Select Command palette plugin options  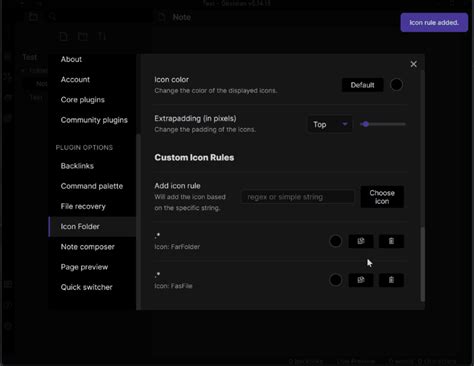92,186
